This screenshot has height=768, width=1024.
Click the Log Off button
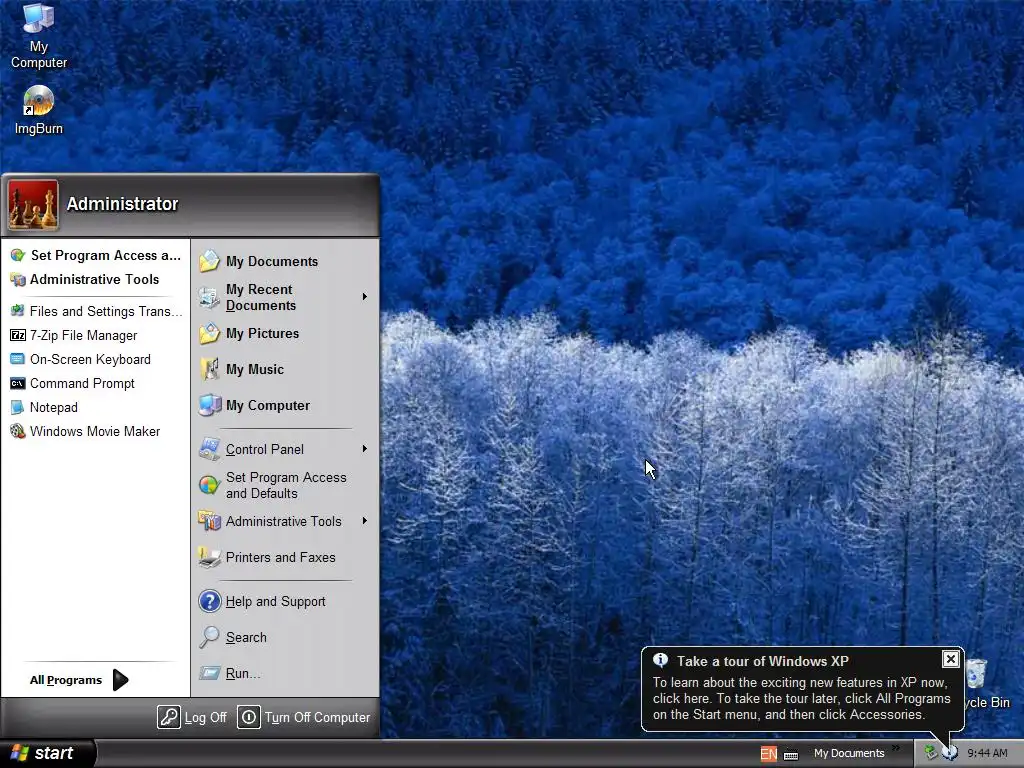click(192, 717)
